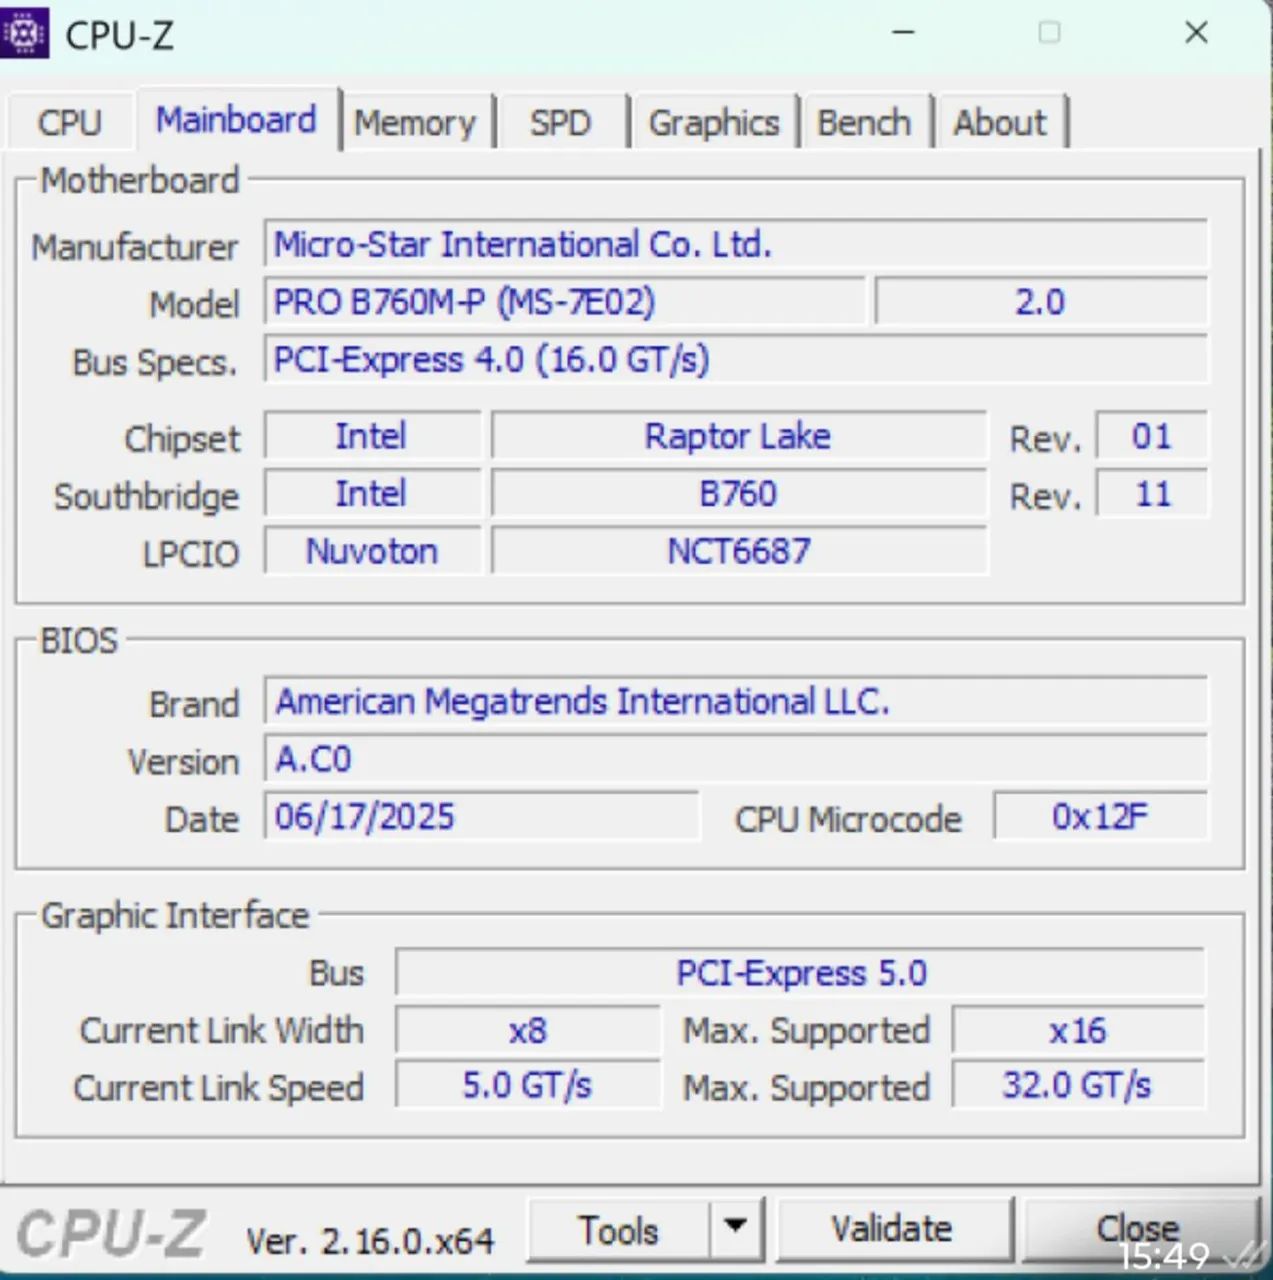This screenshot has height=1280, width=1273.
Task: Click the NCT6687 LPCIO value
Action: 738,551
